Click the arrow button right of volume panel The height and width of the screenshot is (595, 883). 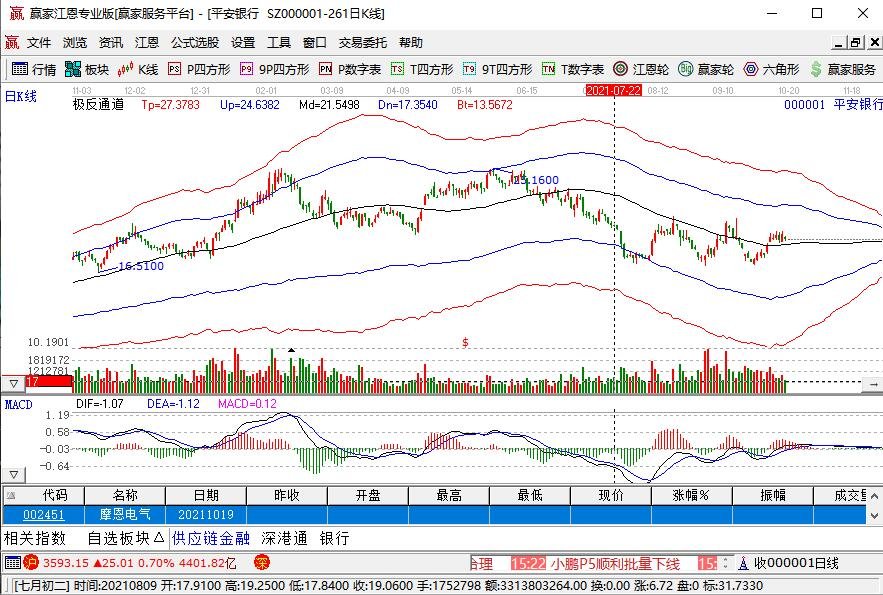click(874, 384)
